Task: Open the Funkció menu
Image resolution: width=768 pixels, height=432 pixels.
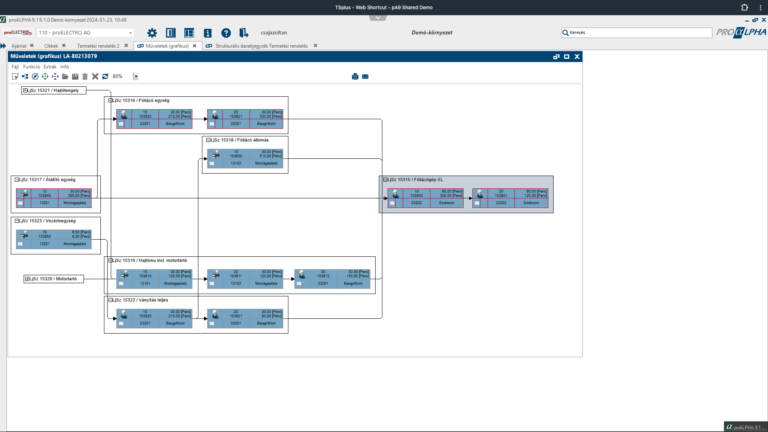Action: 32,67
